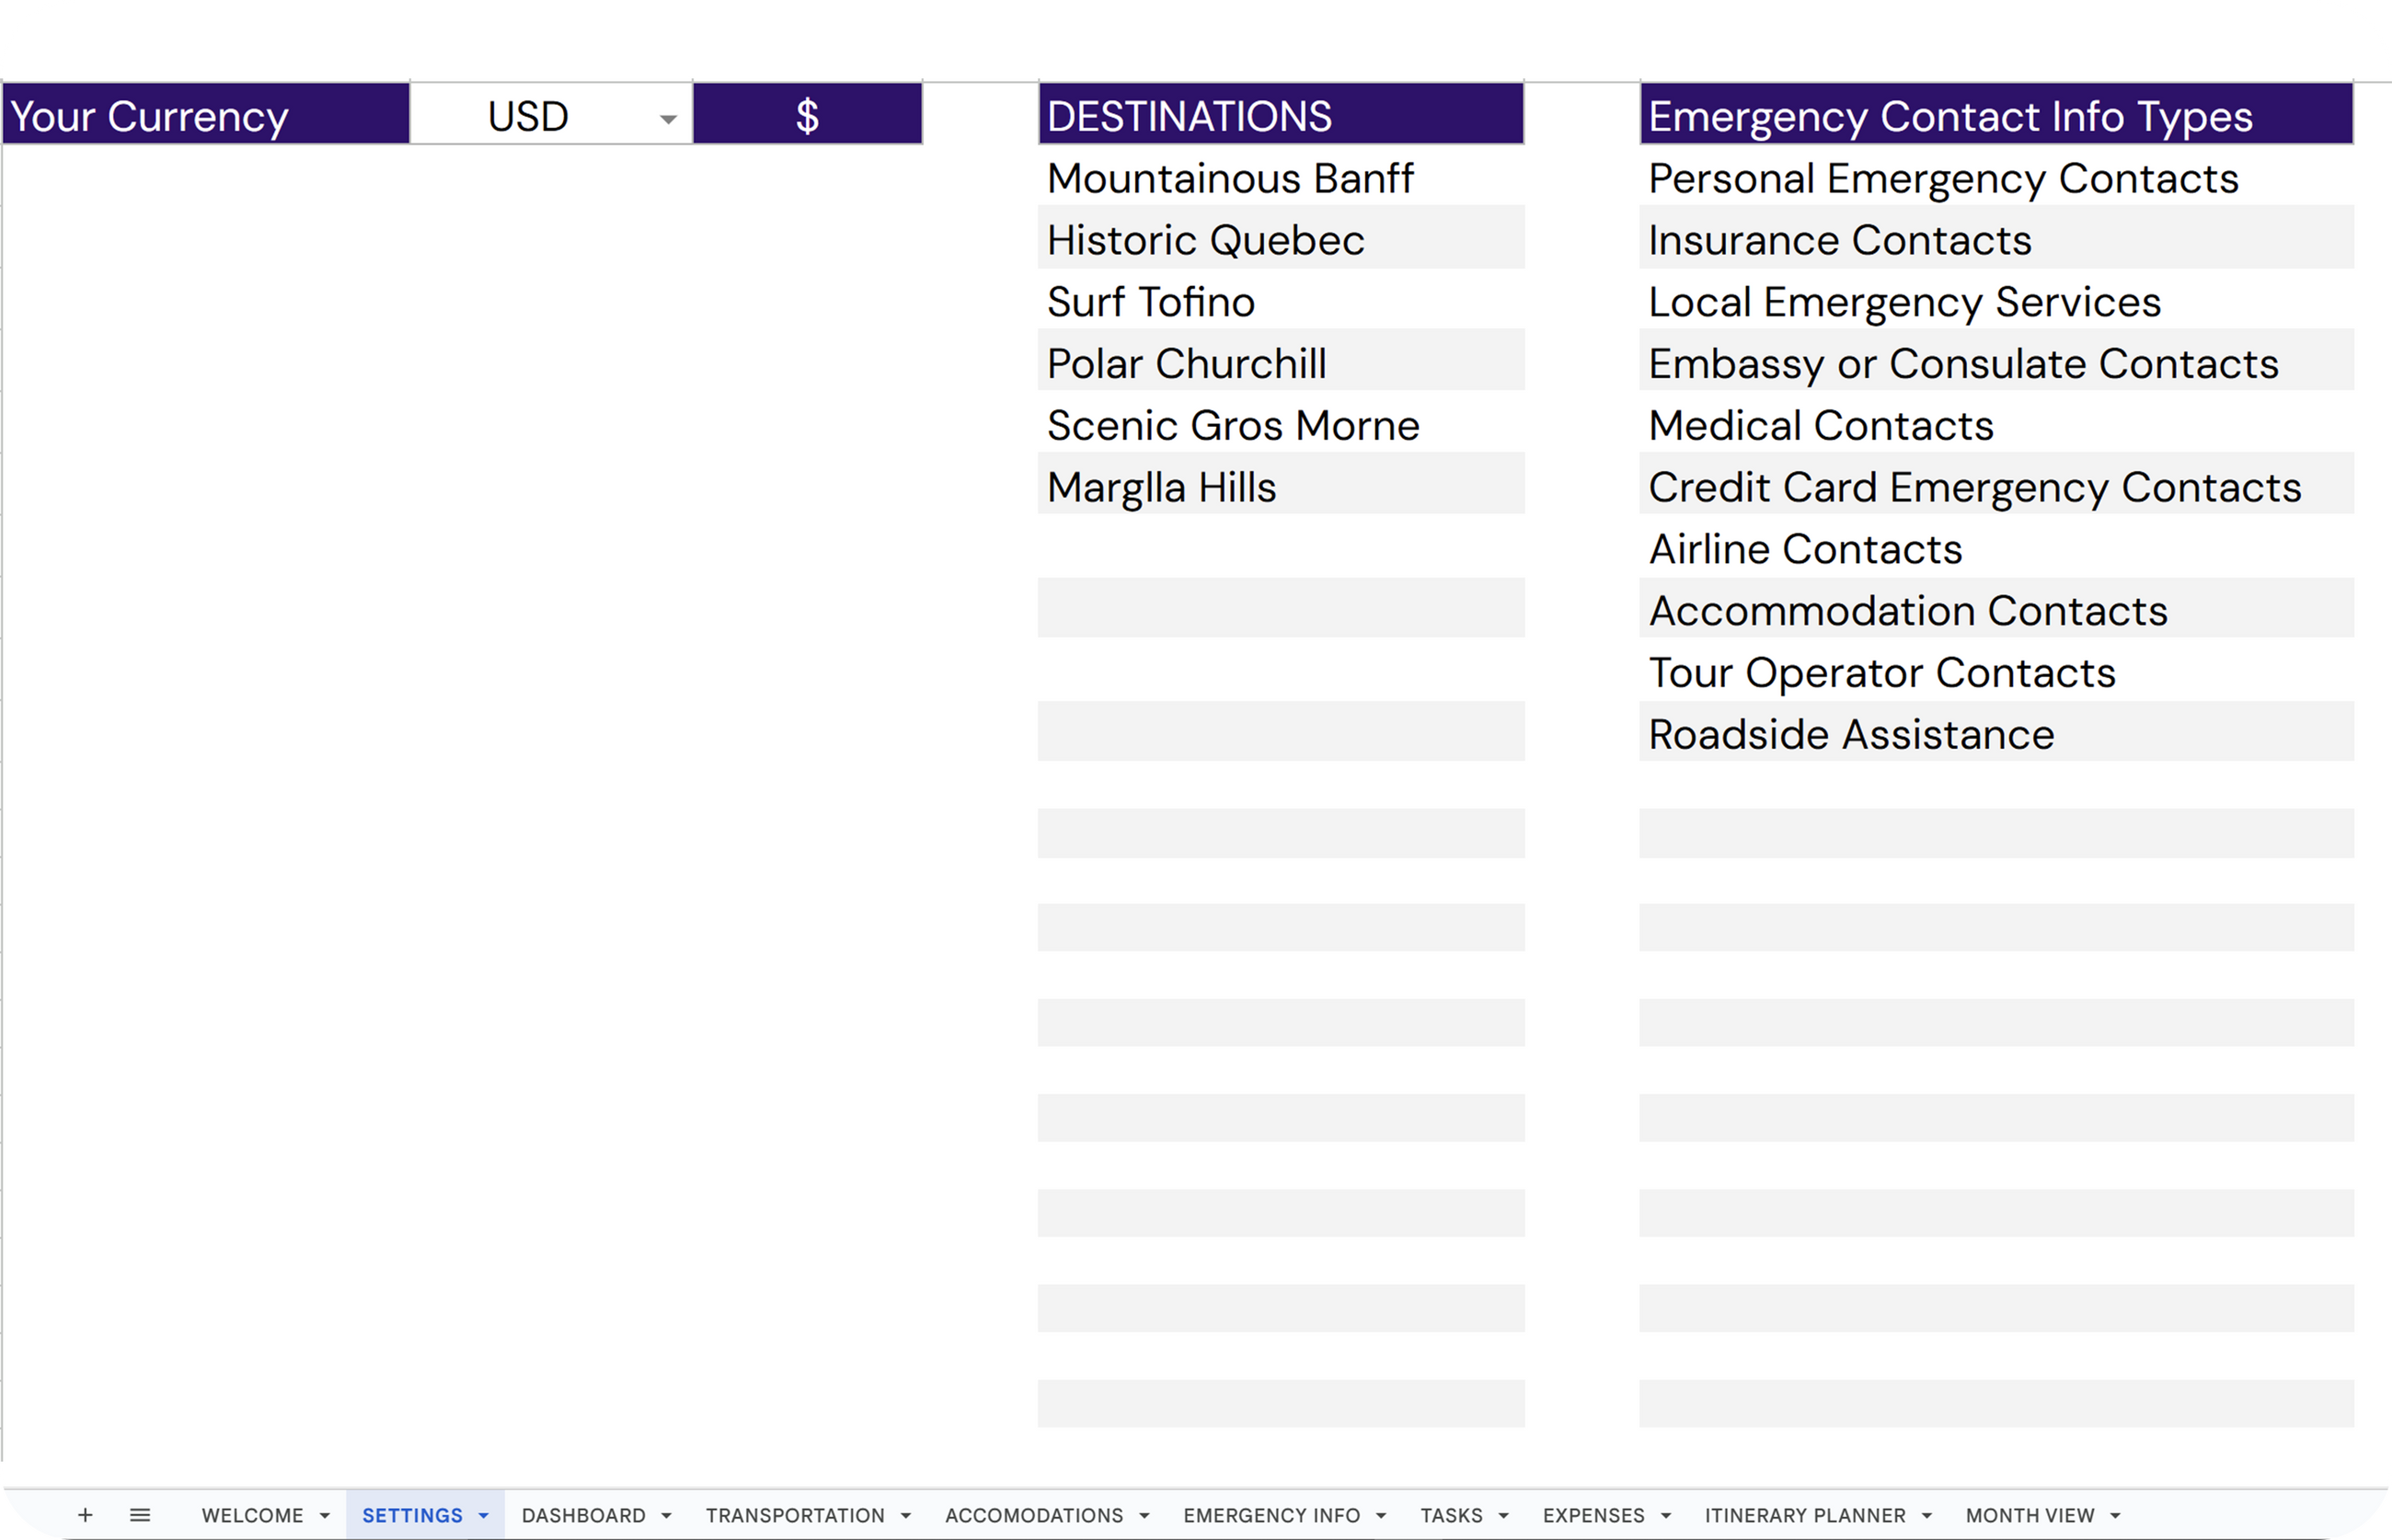Open the EXPENSES sheet tab

point(1593,1515)
